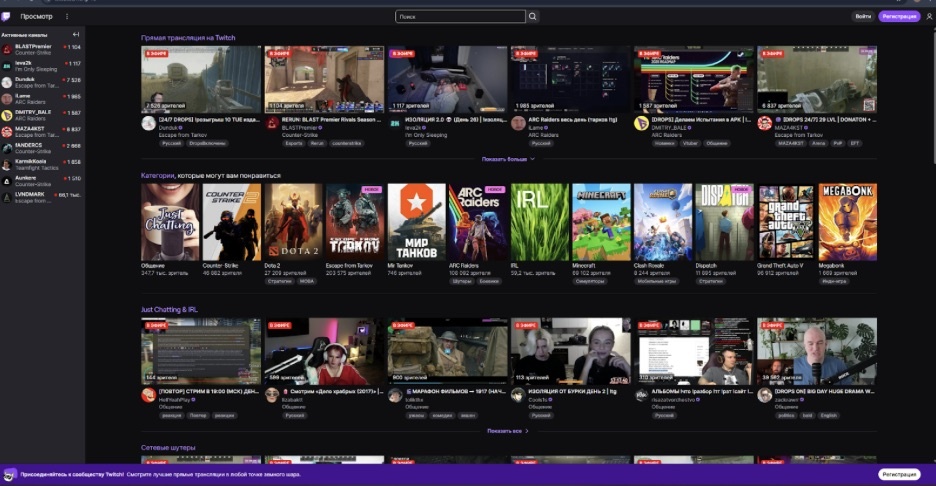
Task: Click the Шутеры tag under ARC Raiders category
Action: [461, 281]
